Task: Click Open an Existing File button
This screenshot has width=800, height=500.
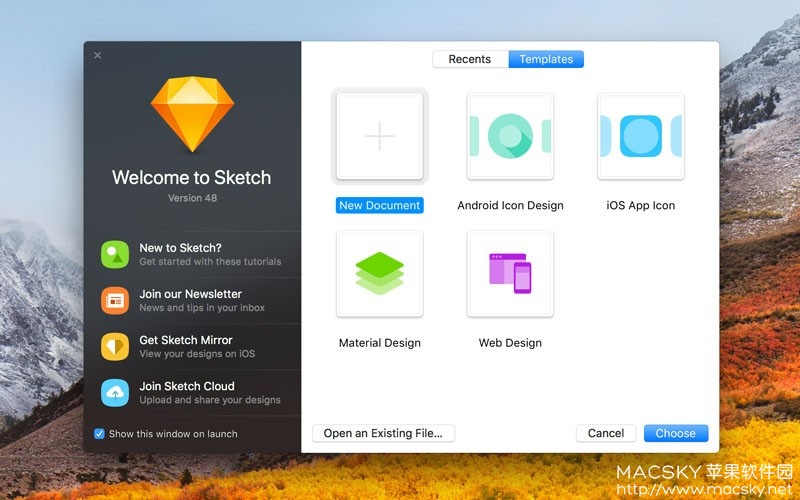Action: (x=383, y=433)
